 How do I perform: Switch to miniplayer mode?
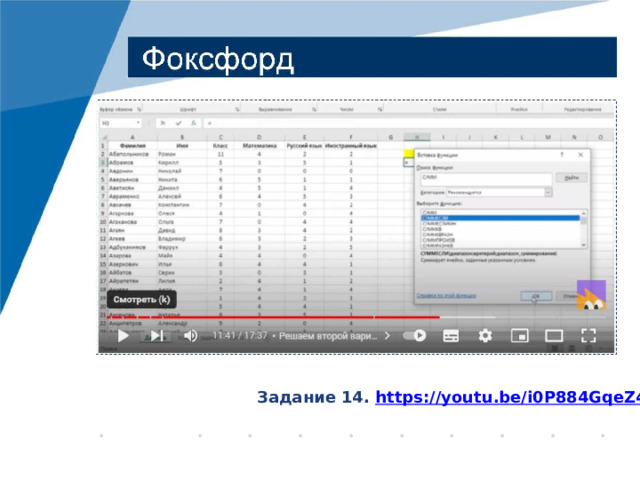(x=520, y=336)
